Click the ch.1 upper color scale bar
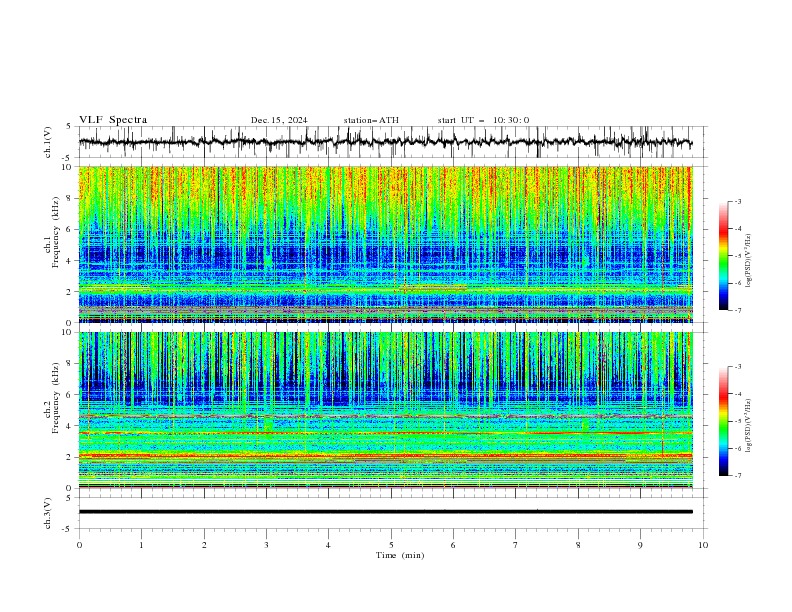Screen dimensions: 792x612 point(724,256)
